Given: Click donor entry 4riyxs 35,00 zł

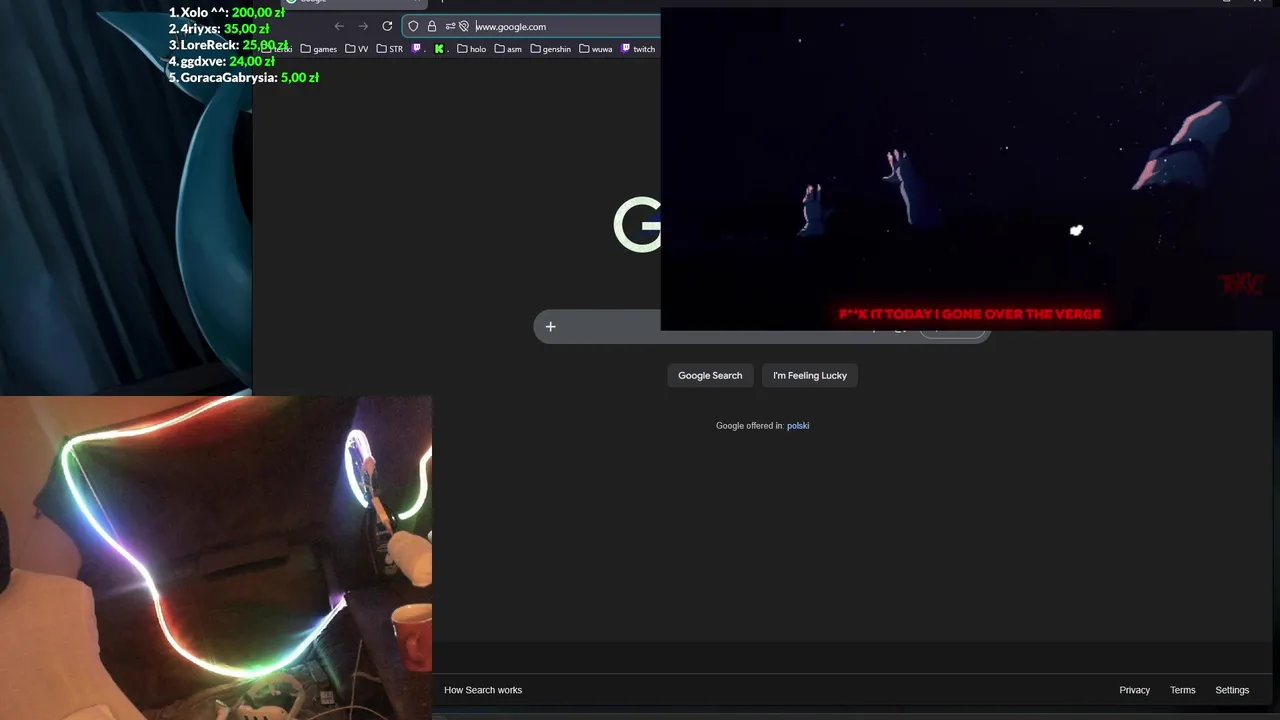Looking at the screenshot, I should pyautogui.click(x=219, y=28).
